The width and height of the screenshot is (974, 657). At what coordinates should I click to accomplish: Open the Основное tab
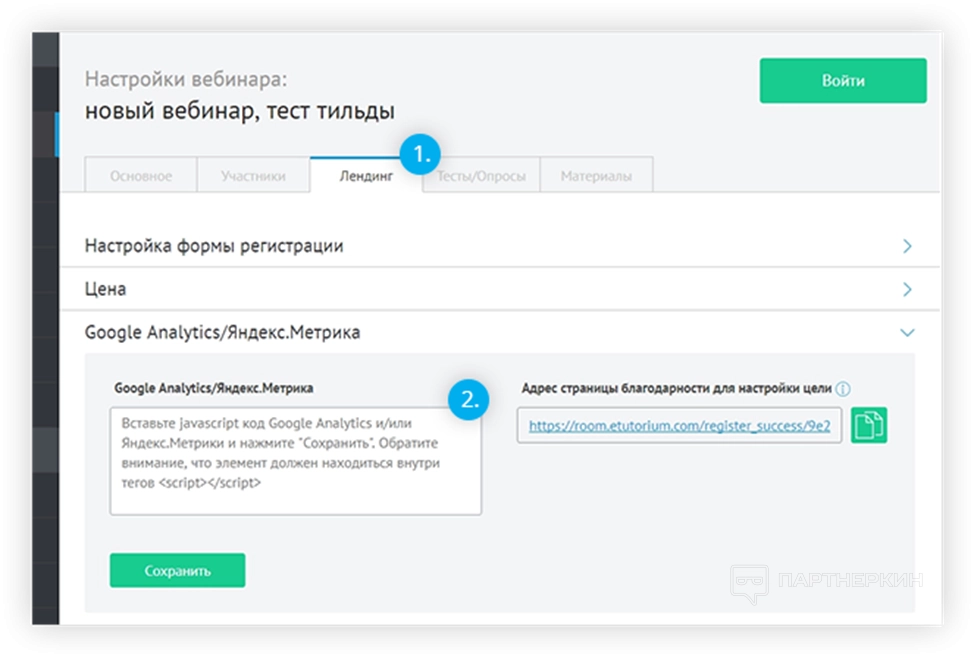[x=141, y=176]
